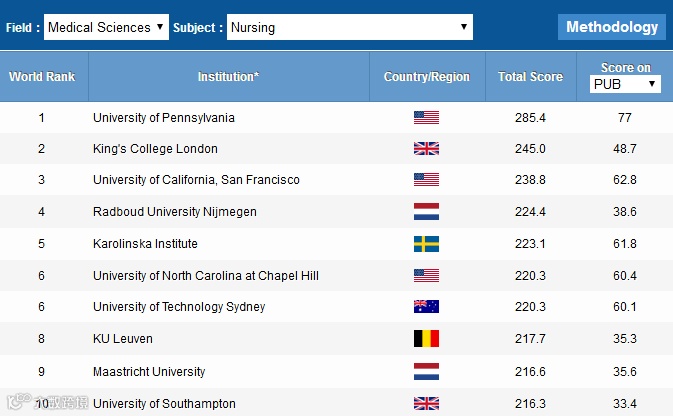This screenshot has height=416, width=673.
Task: Click the Country/Region column header
Action: [x=426, y=76]
